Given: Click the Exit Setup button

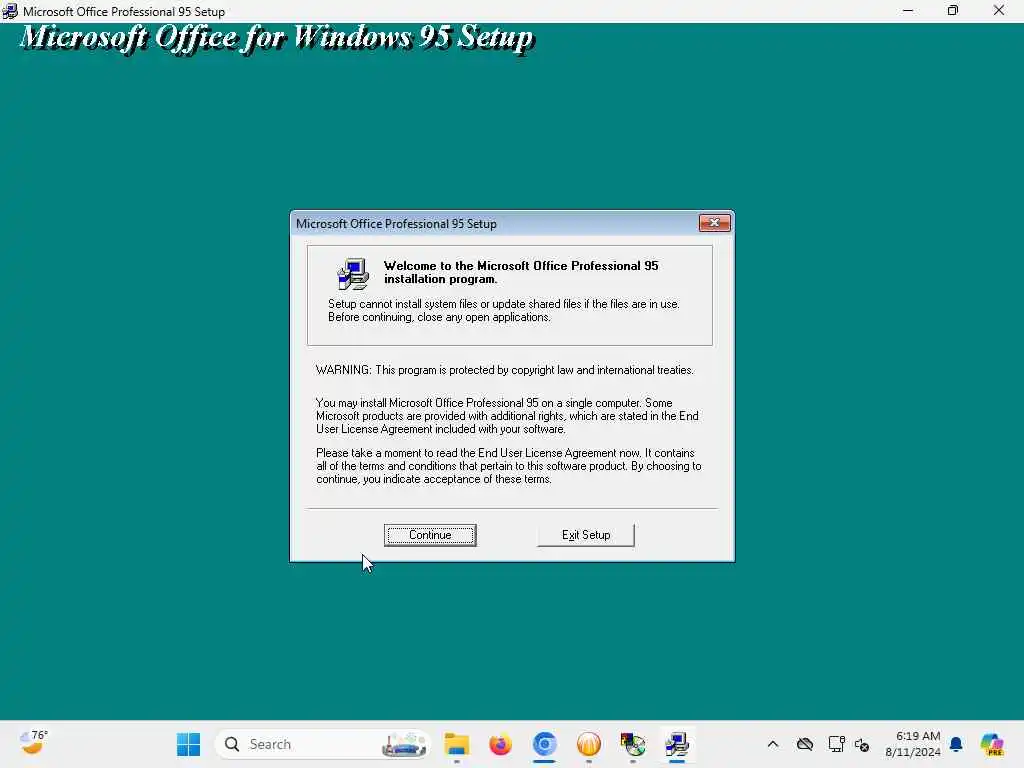Looking at the screenshot, I should [x=586, y=535].
